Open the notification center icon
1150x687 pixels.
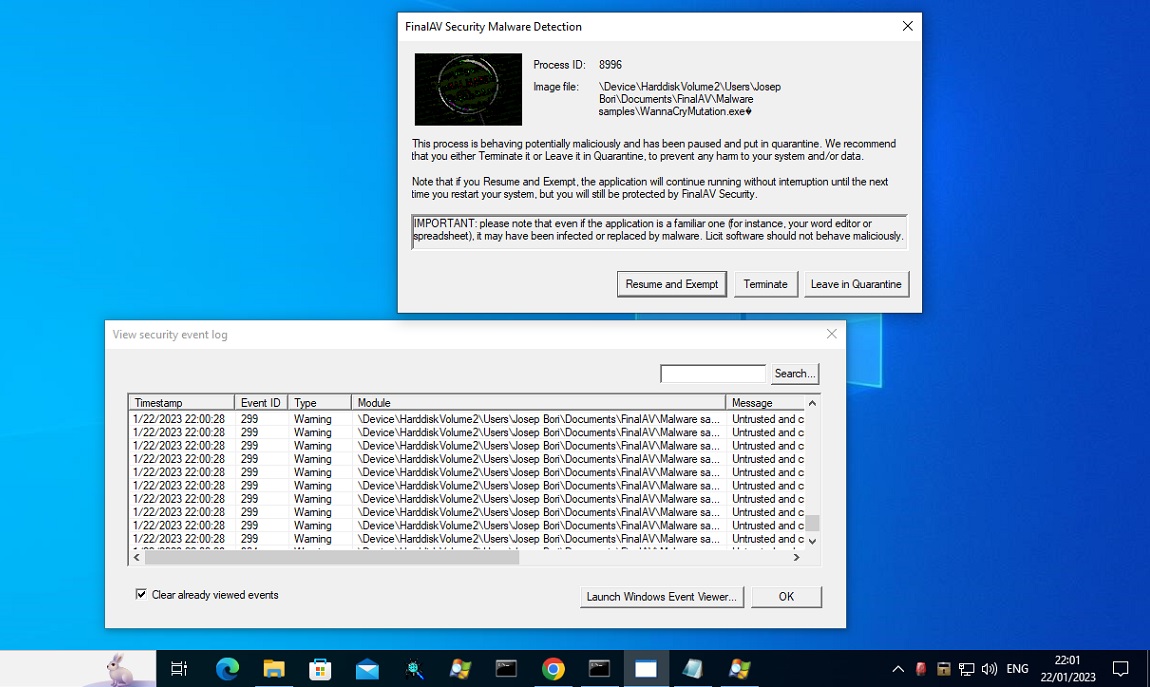1121,669
